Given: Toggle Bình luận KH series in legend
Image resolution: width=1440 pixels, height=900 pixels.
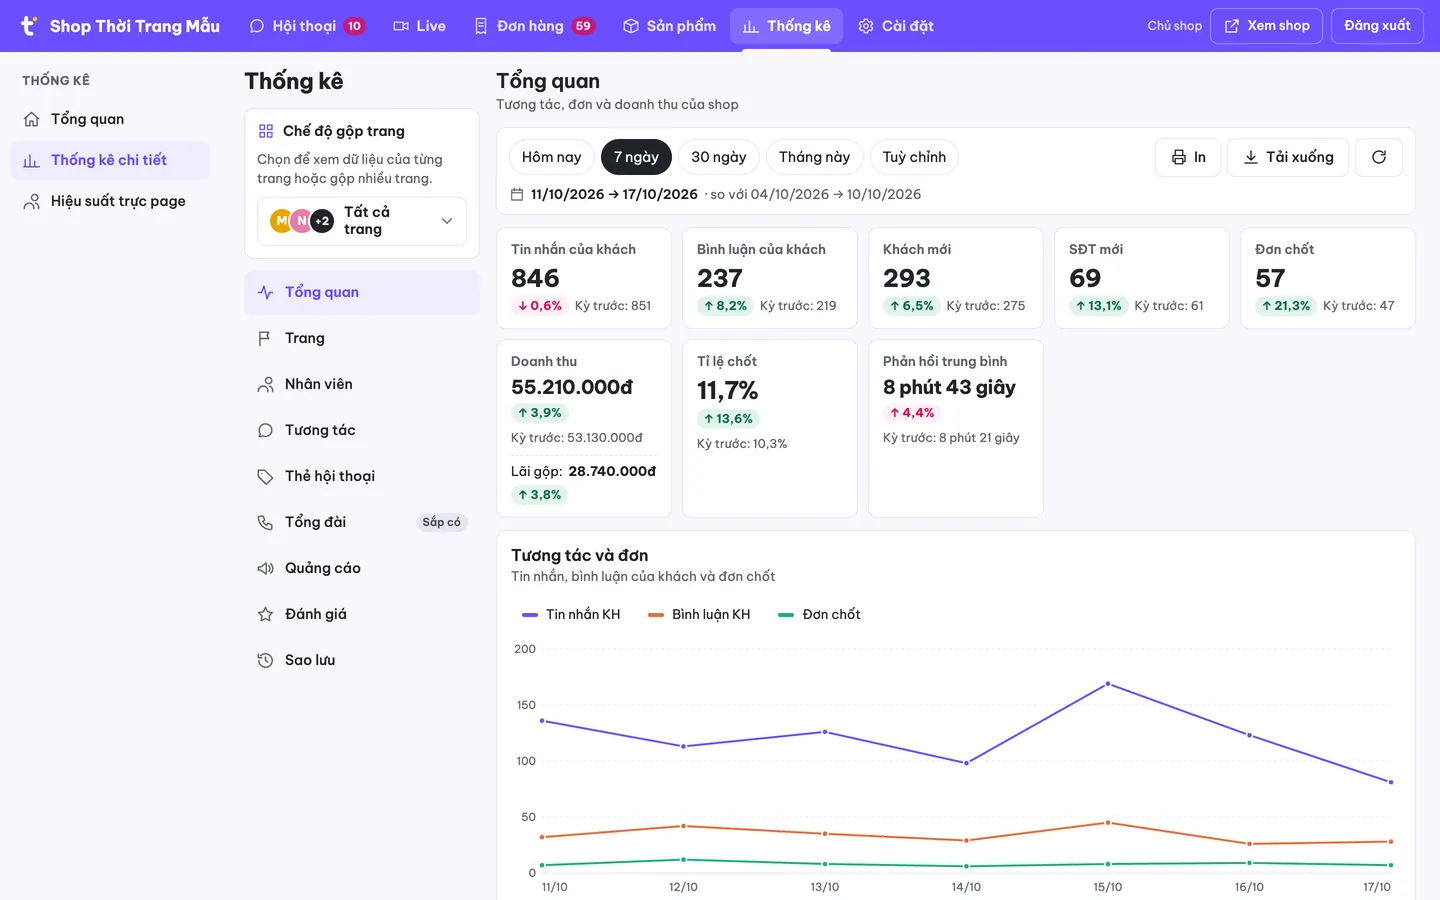Looking at the screenshot, I should pos(699,614).
